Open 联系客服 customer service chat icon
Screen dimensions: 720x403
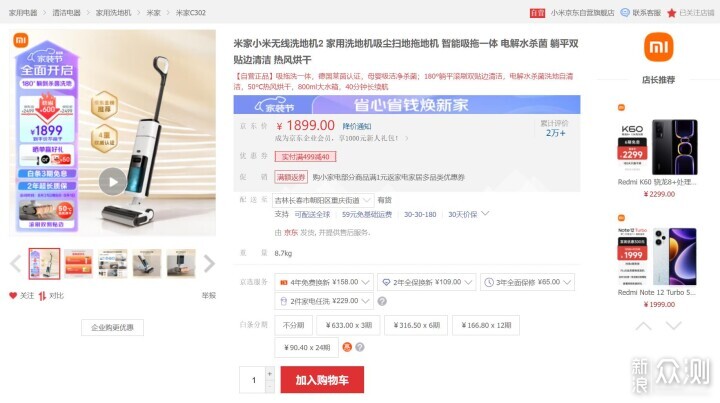624,12
